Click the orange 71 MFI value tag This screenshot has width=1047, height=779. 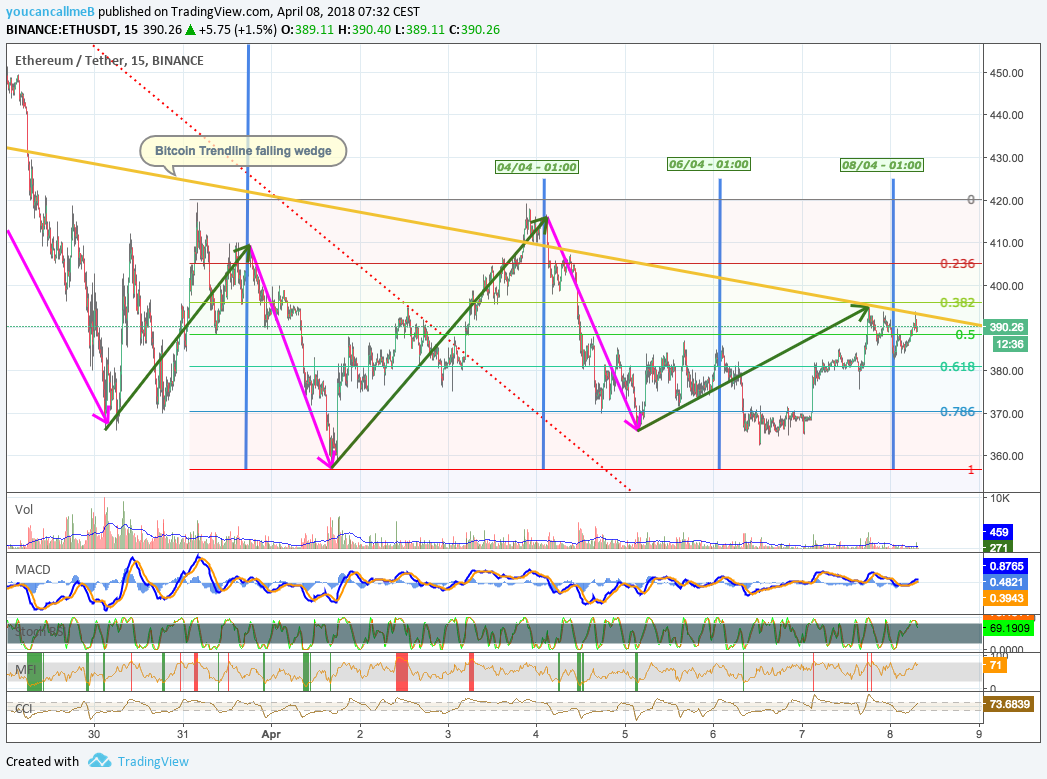[995, 666]
